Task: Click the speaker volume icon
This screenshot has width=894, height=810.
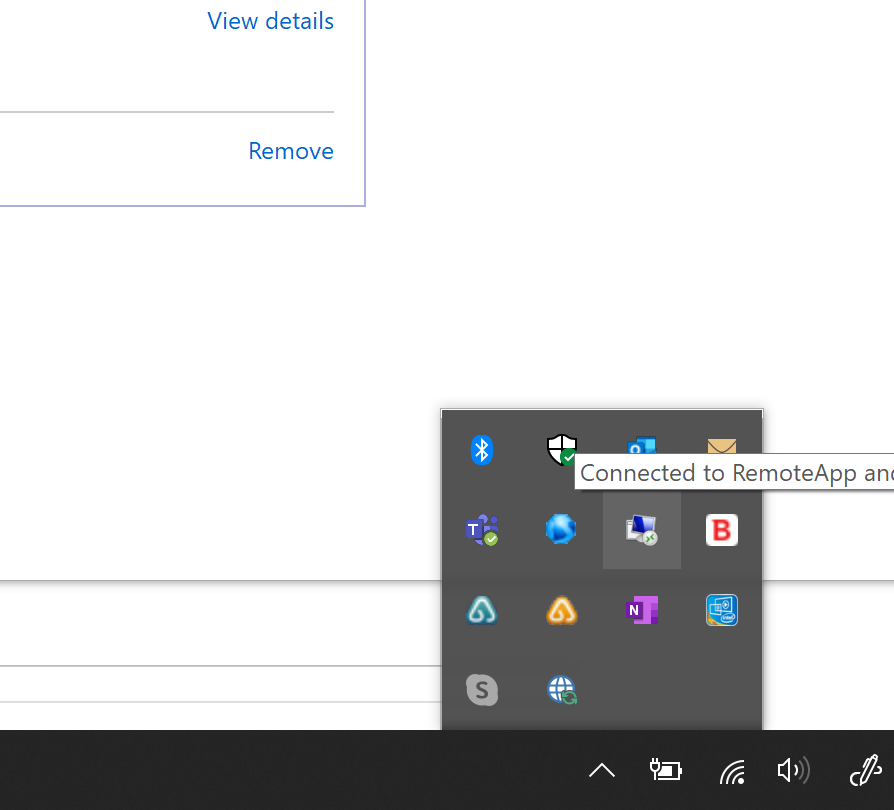Action: tap(794, 771)
